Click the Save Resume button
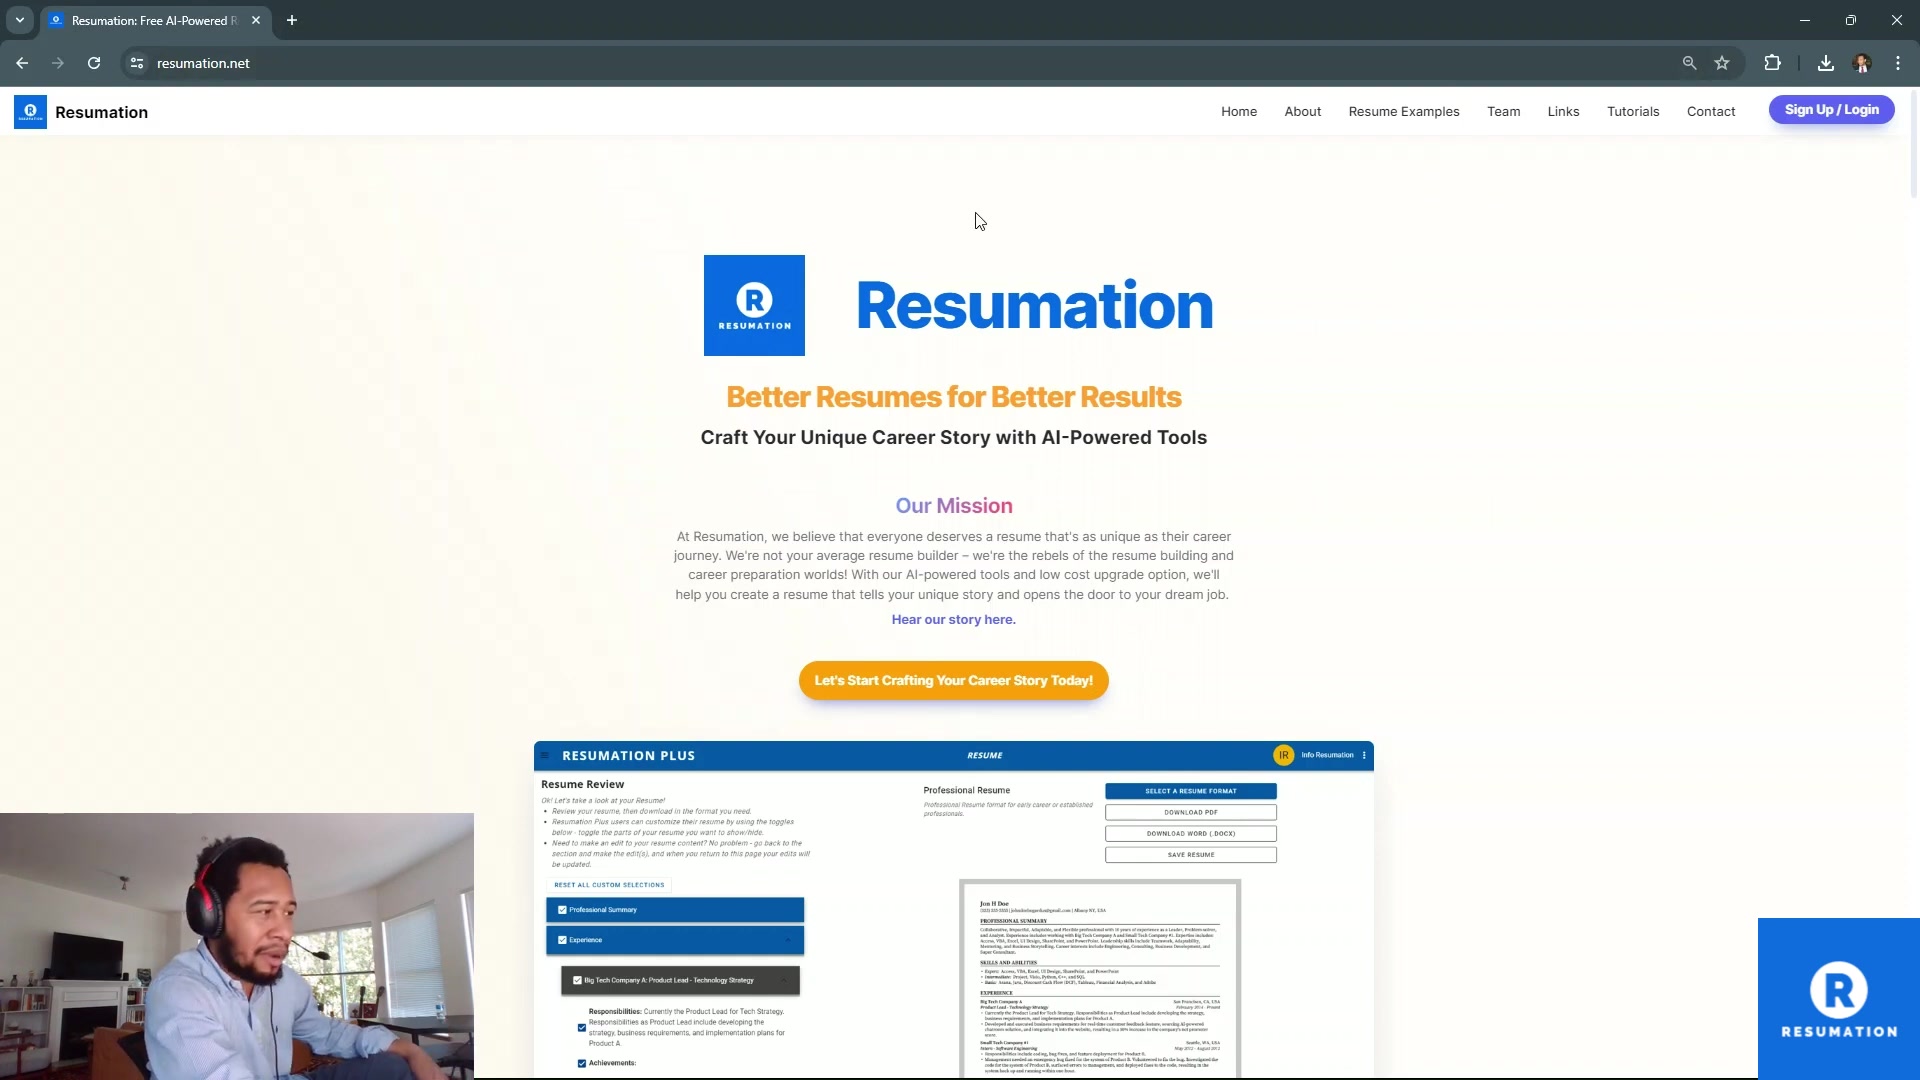The image size is (1920, 1080). coord(1191,855)
